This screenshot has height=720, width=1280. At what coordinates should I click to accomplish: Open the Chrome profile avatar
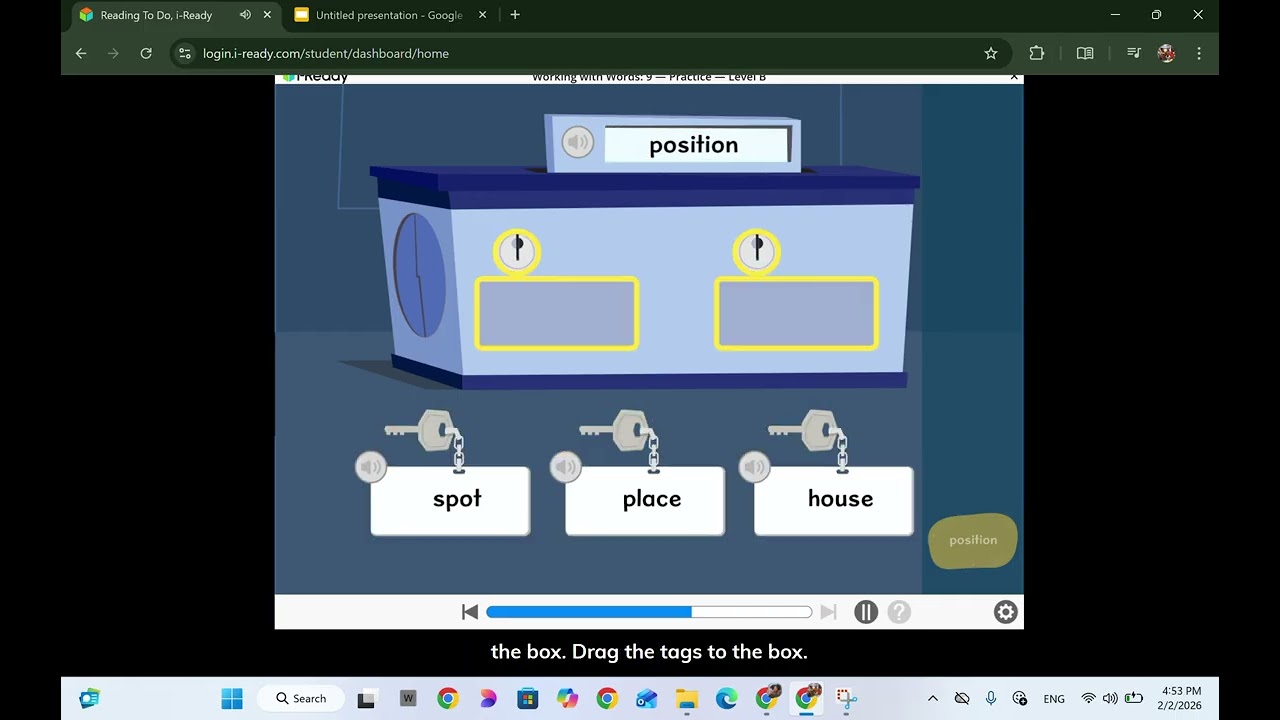point(1166,53)
